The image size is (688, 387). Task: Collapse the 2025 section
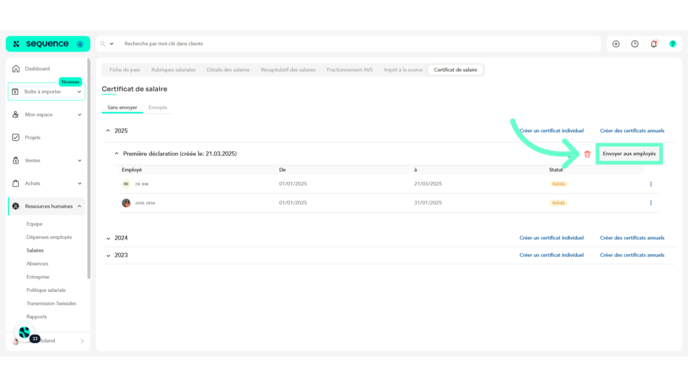(108, 131)
